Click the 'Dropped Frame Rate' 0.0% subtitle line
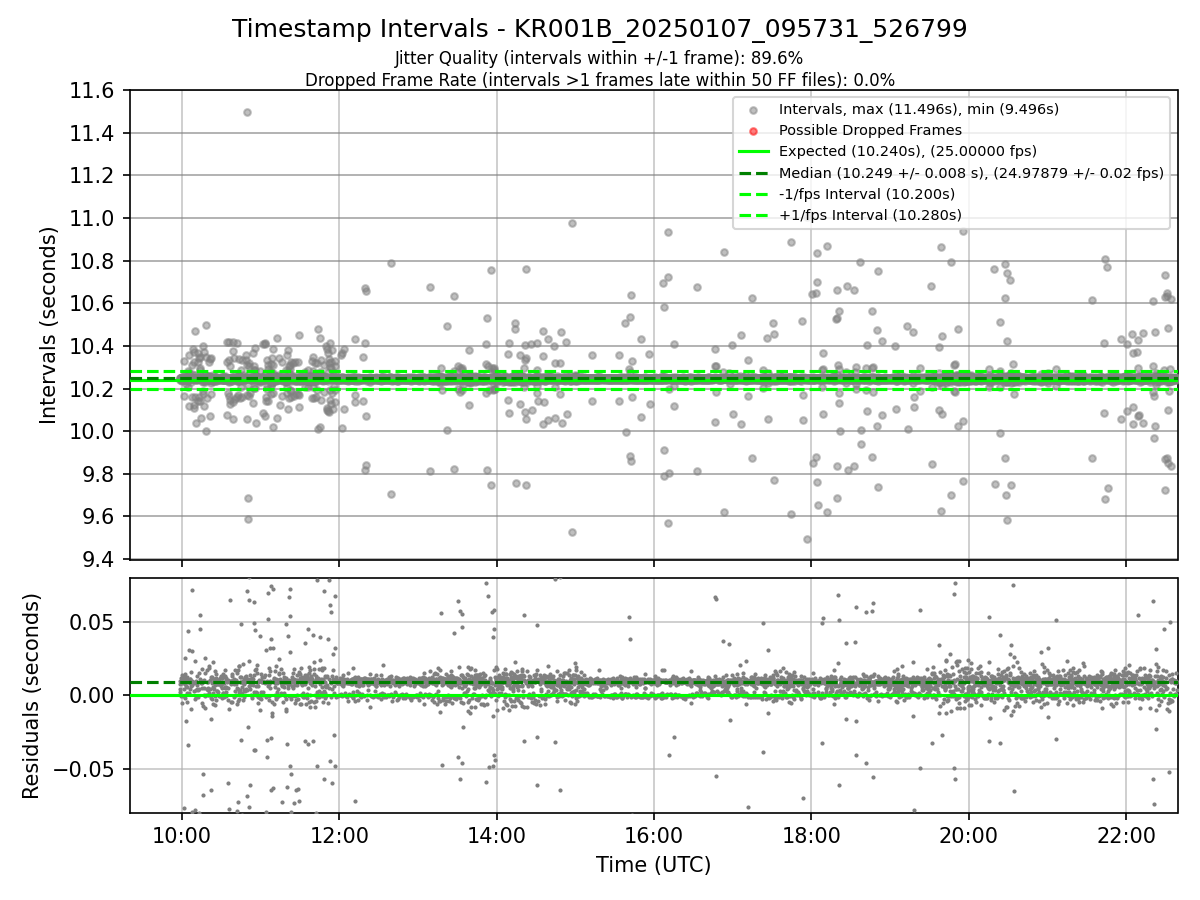This screenshot has width=1200, height=900. (x=599, y=79)
